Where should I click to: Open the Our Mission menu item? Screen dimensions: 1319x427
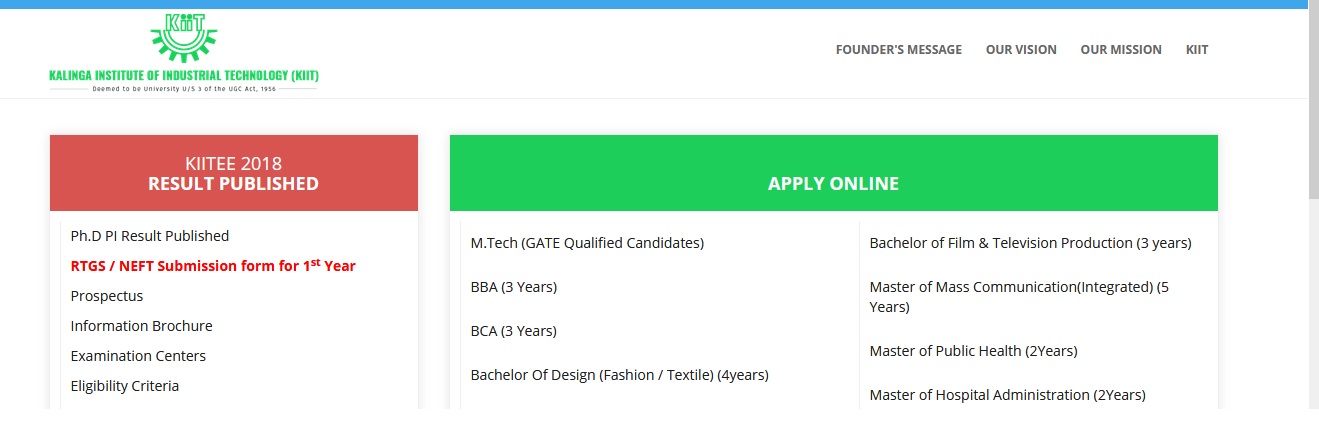click(1121, 50)
